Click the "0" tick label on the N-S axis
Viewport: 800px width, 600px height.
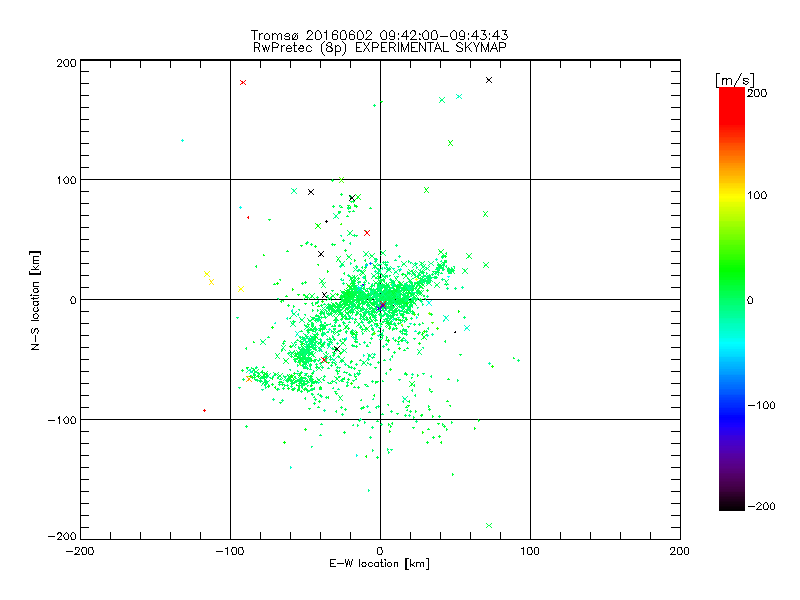[x=73, y=300]
